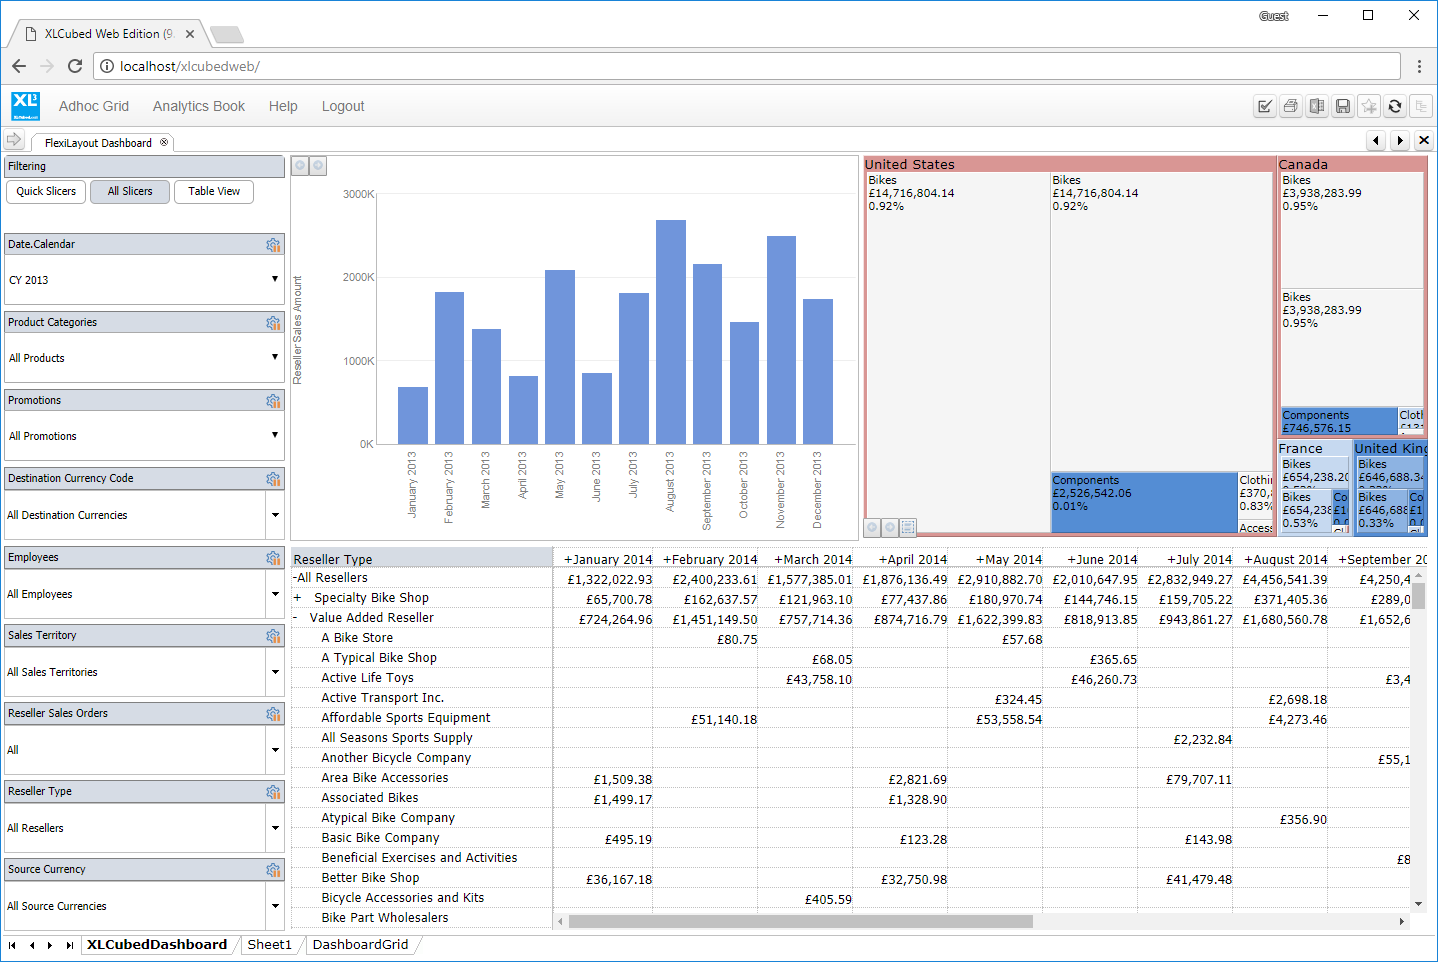Expand the Specialty Bike Shop row
Screen dimensions: 1438x962
297,598
